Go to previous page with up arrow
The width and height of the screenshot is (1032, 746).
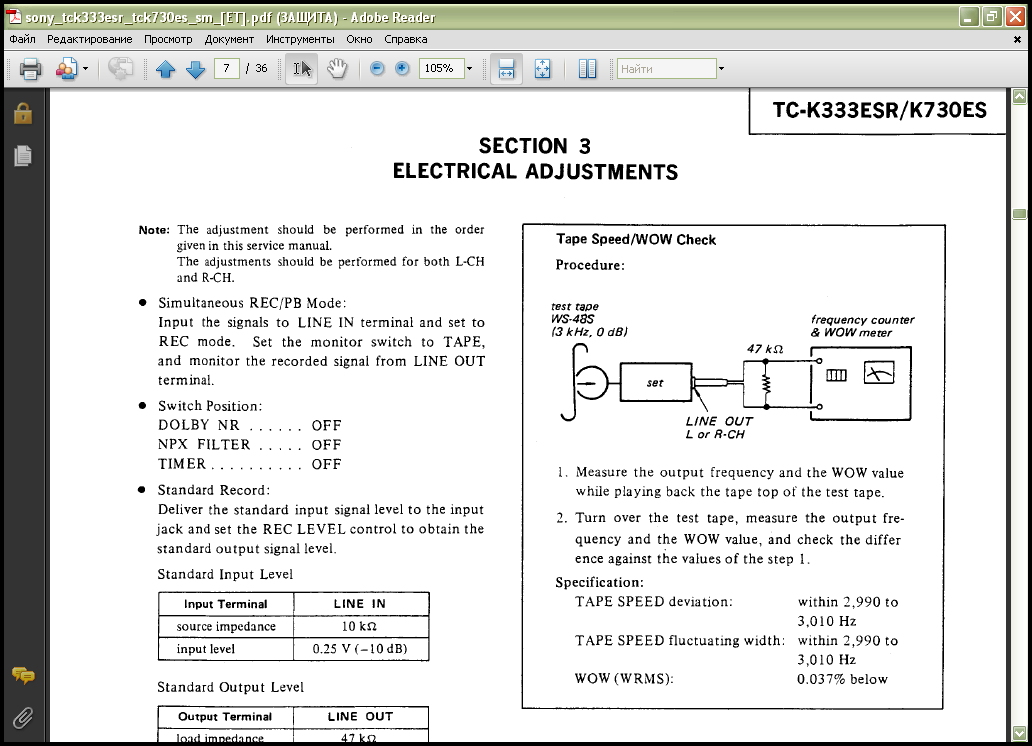pos(165,69)
